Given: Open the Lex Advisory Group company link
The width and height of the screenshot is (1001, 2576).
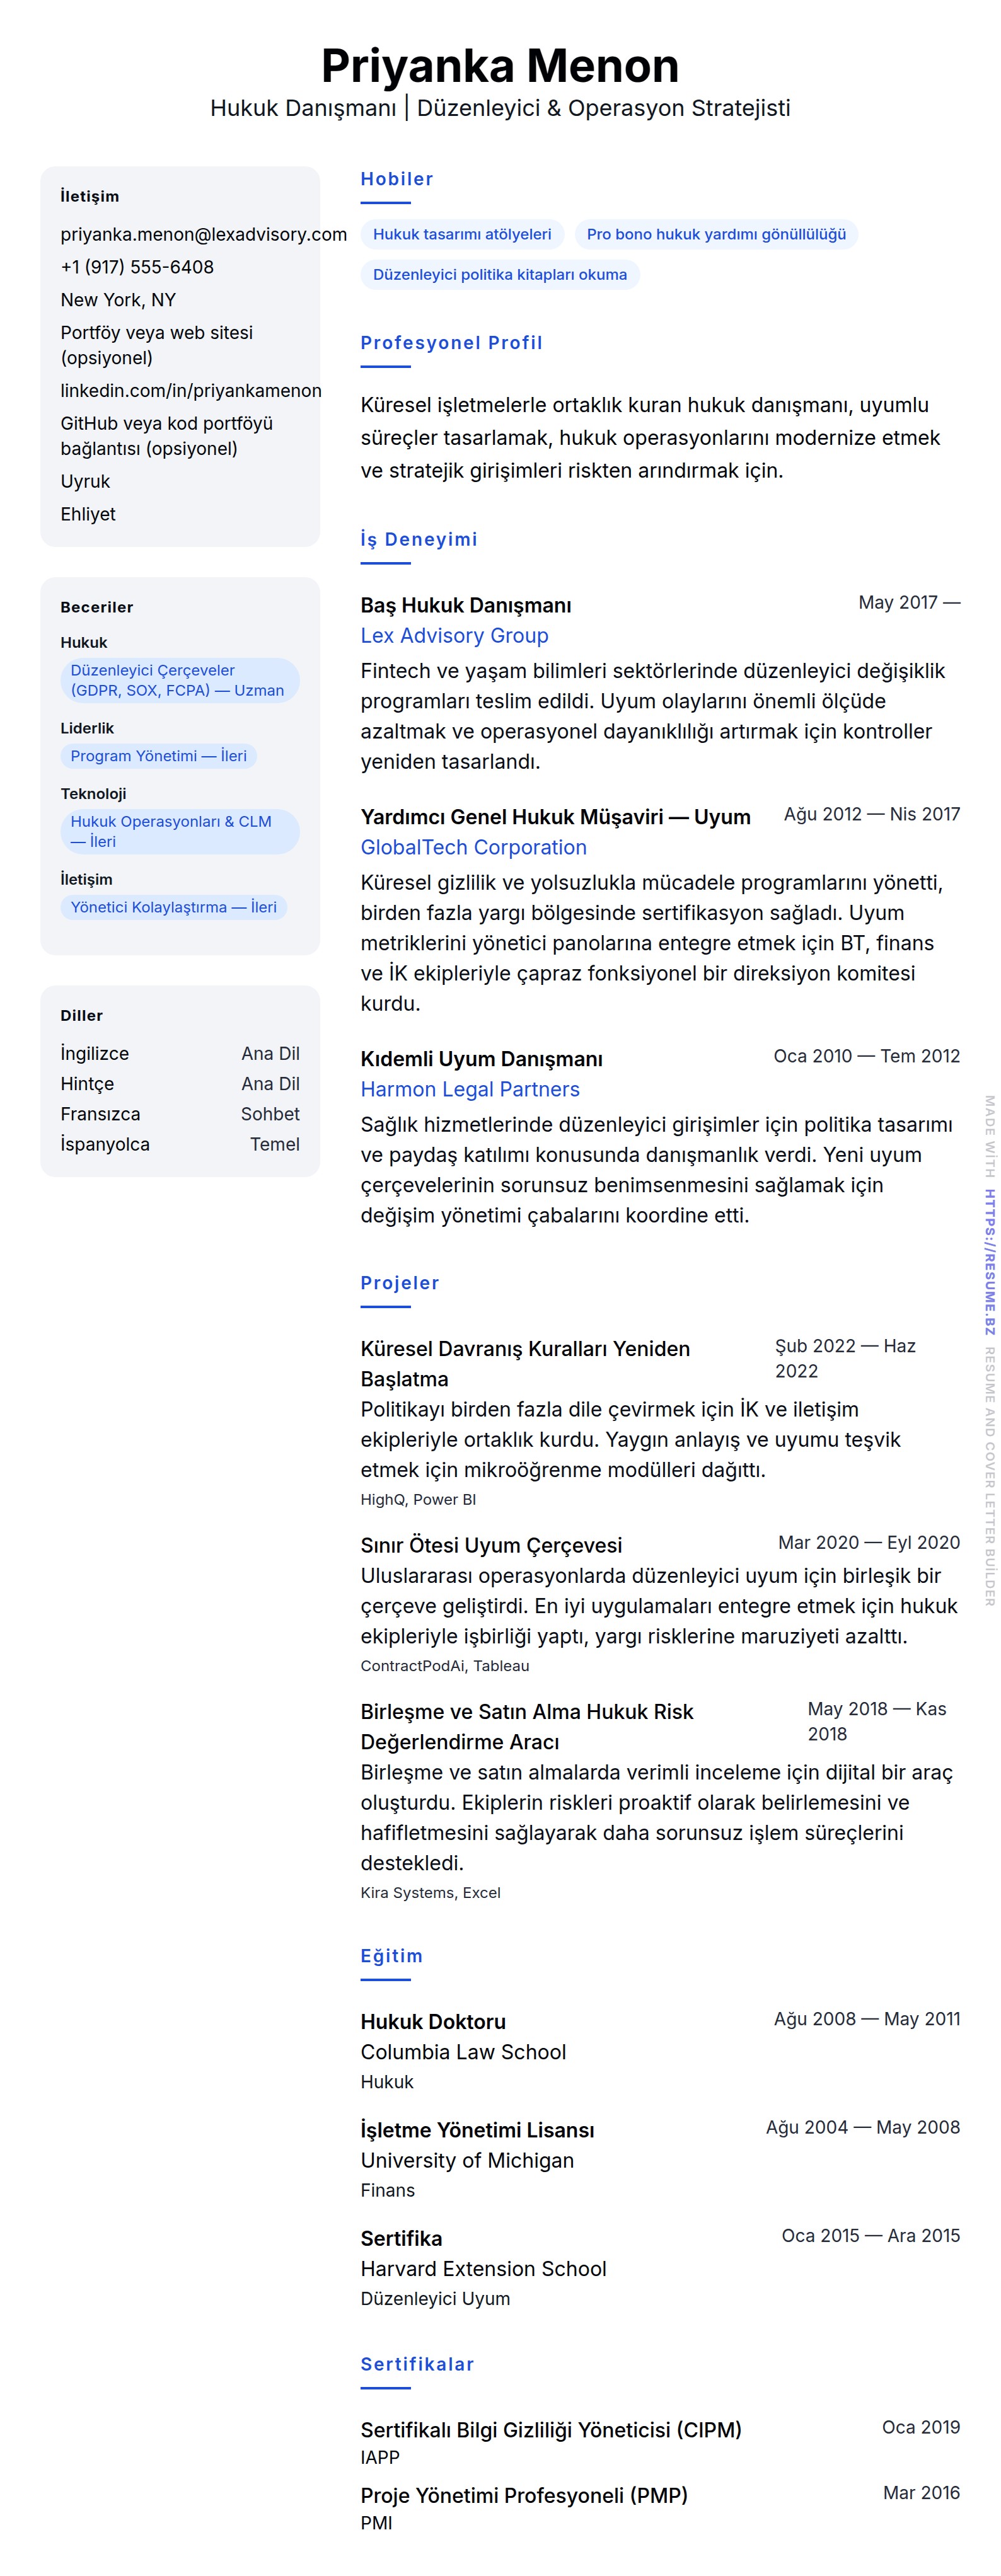Looking at the screenshot, I should pyautogui.click(x=454, y=636).
